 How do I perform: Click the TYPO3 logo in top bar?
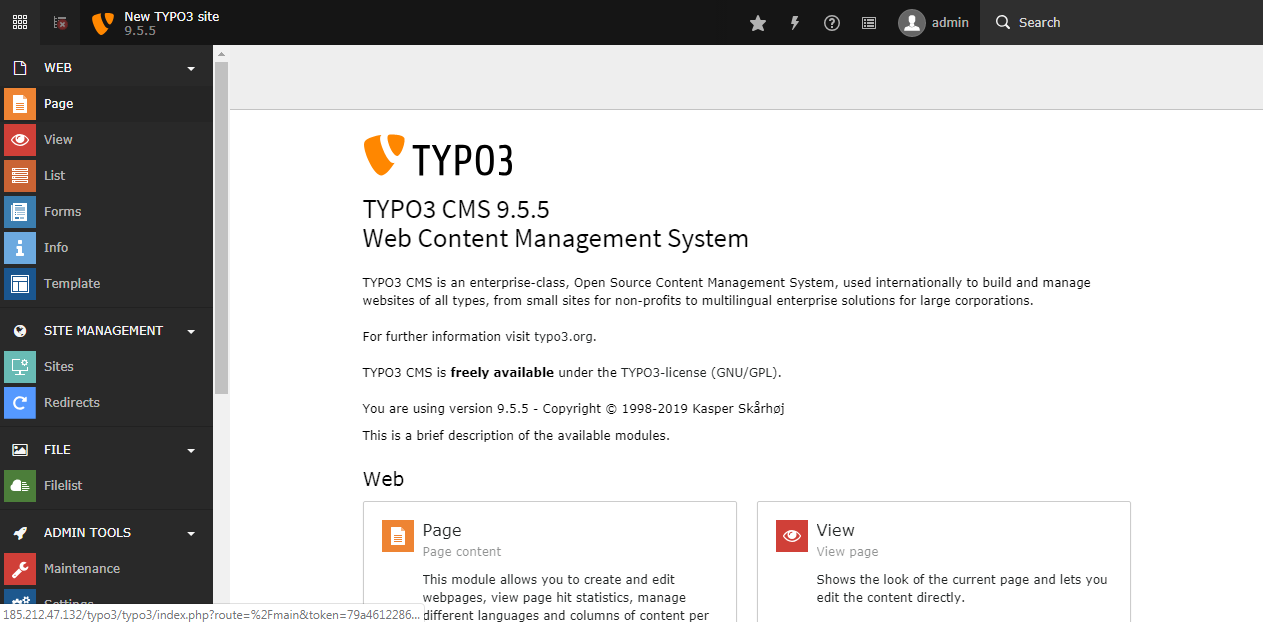102,23
